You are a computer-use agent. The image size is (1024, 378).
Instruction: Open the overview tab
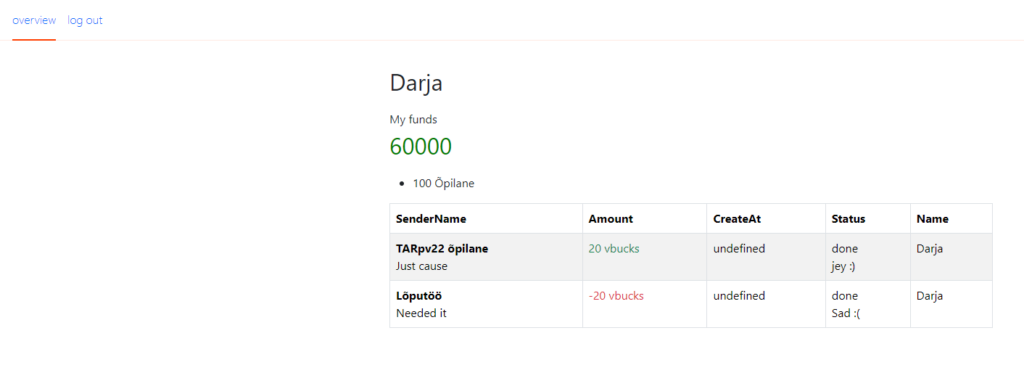click(x=34, y=20)
